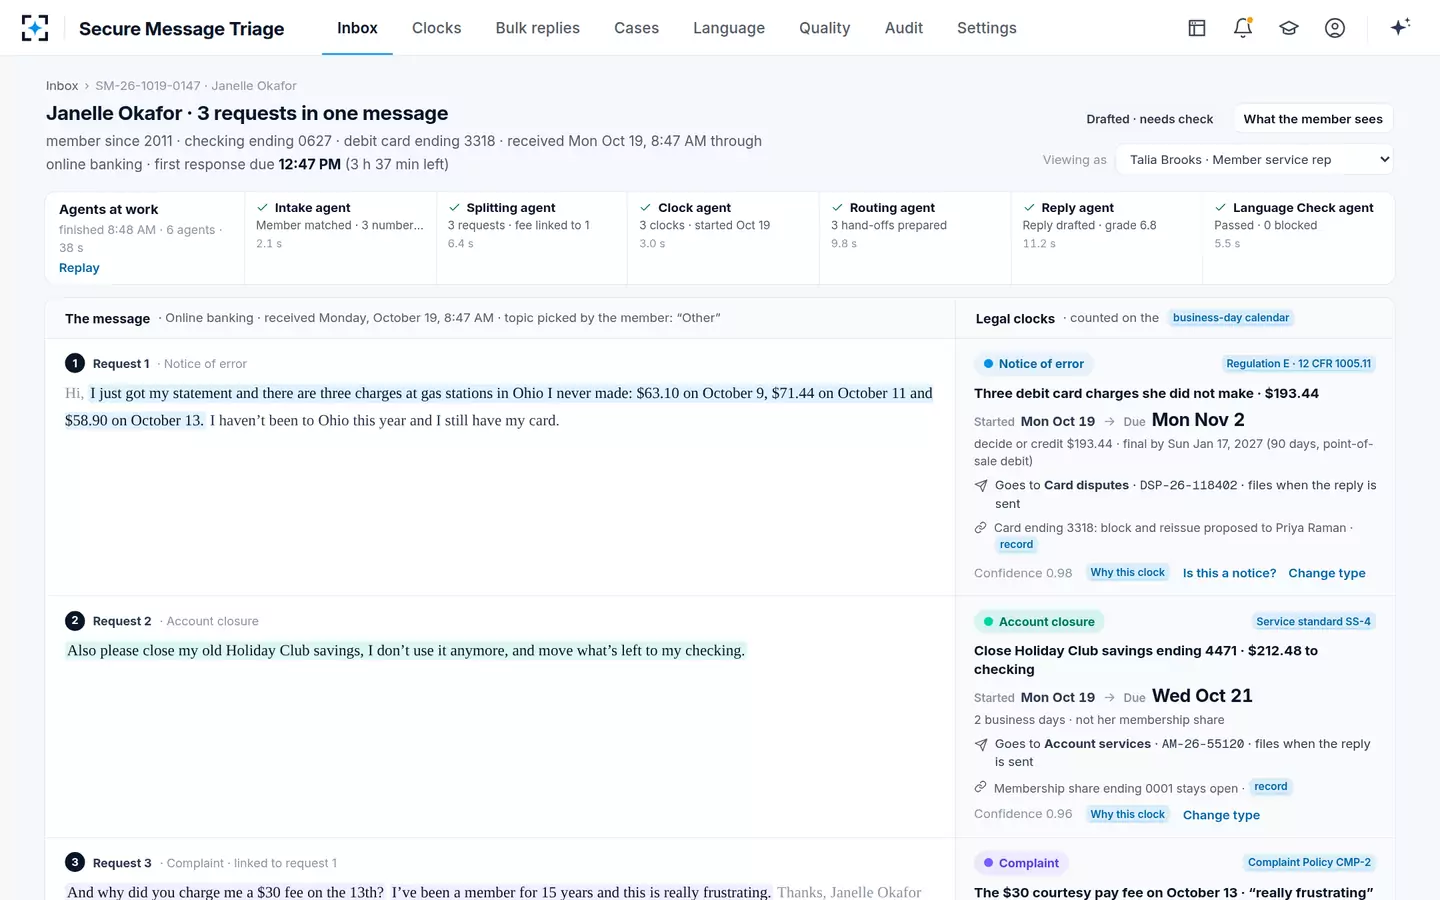Open the business-day calendar tag

pos(1231,318)
